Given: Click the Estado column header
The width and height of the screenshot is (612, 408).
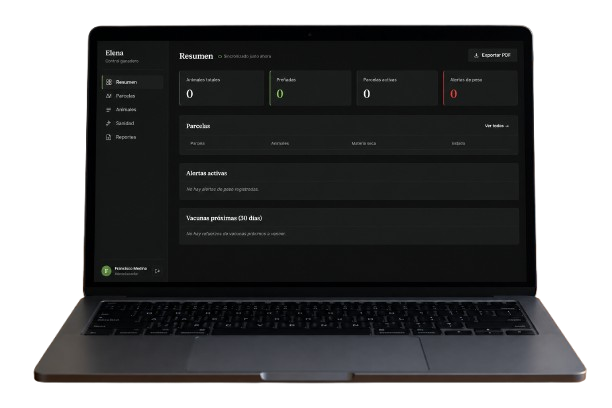Looking at the screenshot, I should [458, 143].
